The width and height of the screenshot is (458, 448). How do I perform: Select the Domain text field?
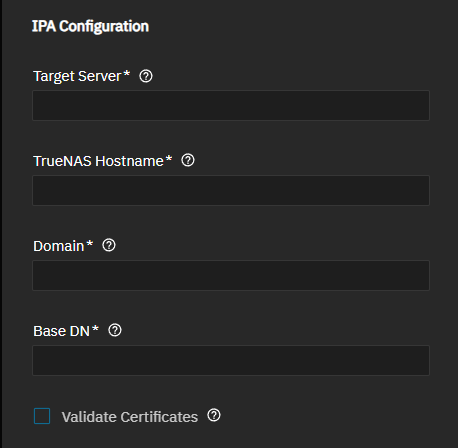point(231,275)
